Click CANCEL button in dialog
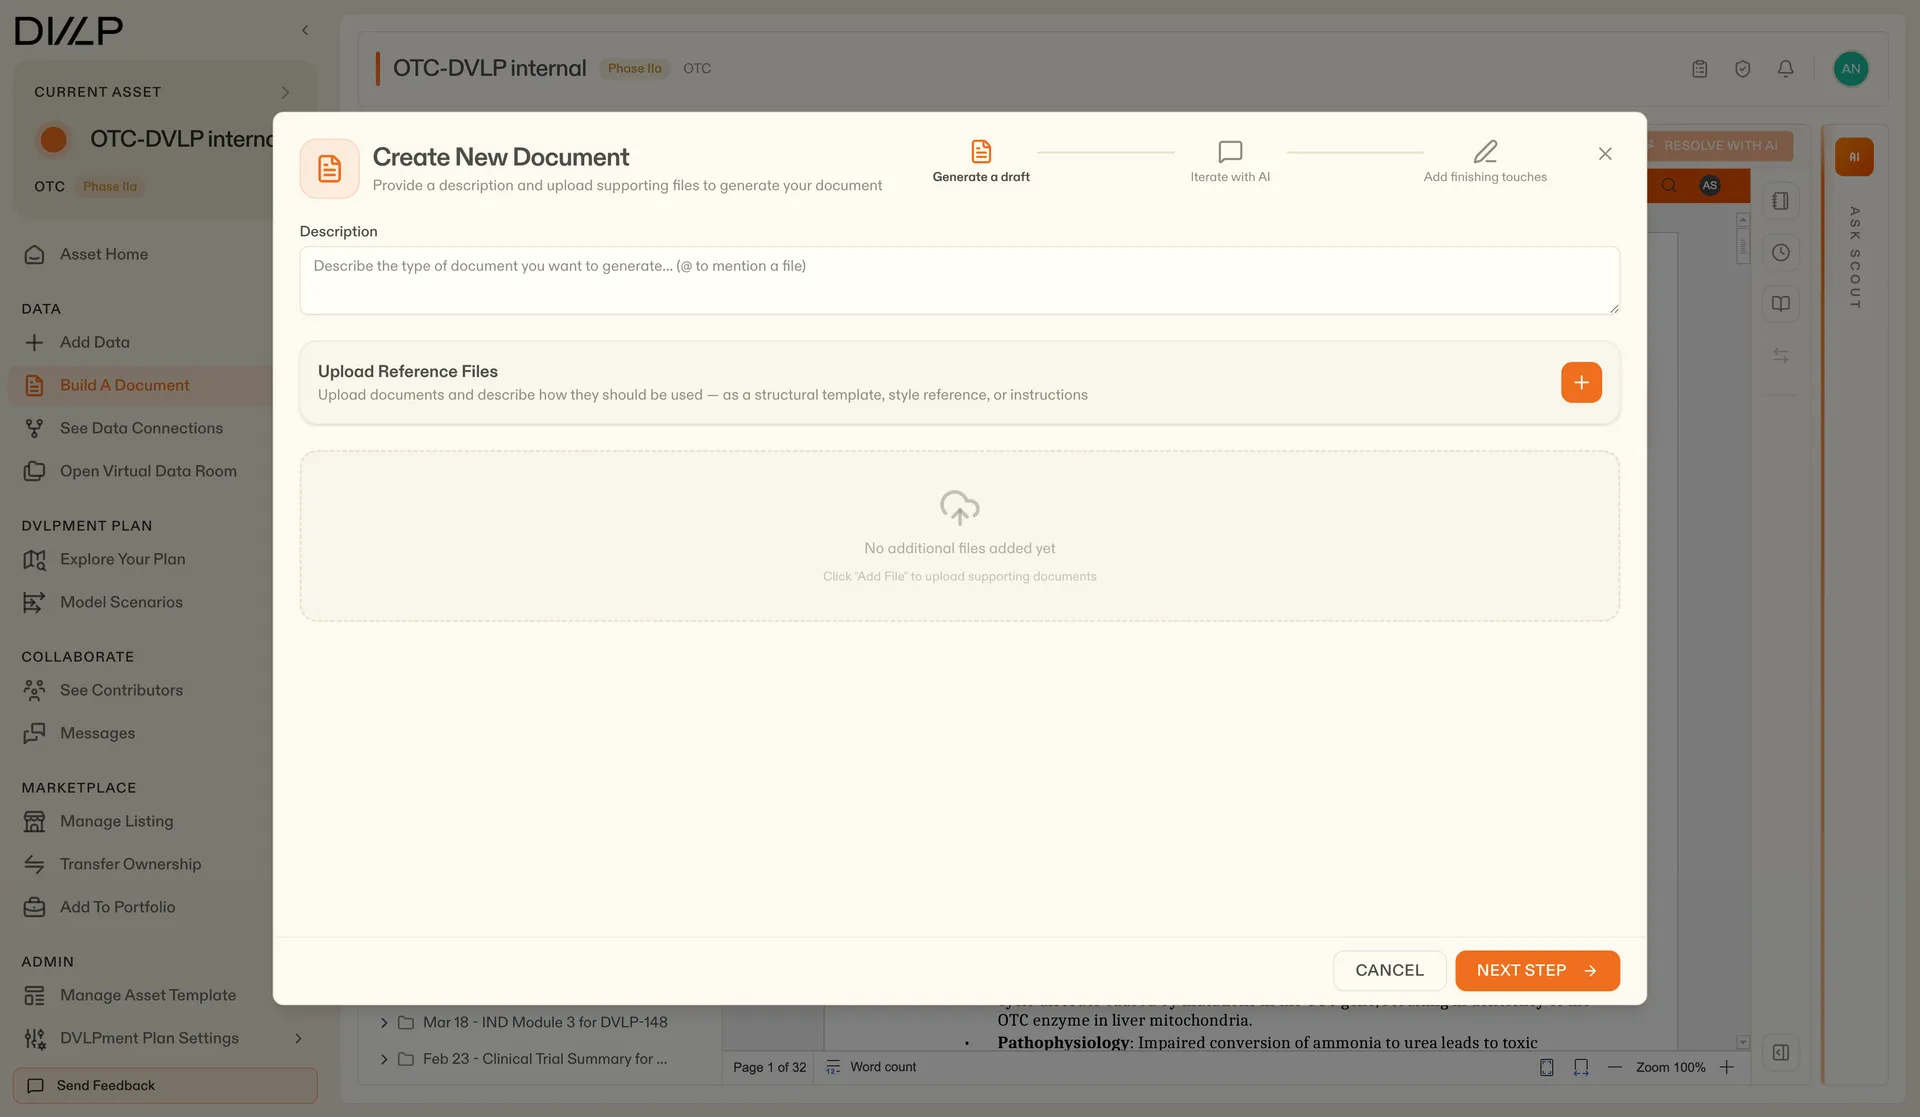The width and height of the screenshot is (1920, 1117). tap(1389, 970)
